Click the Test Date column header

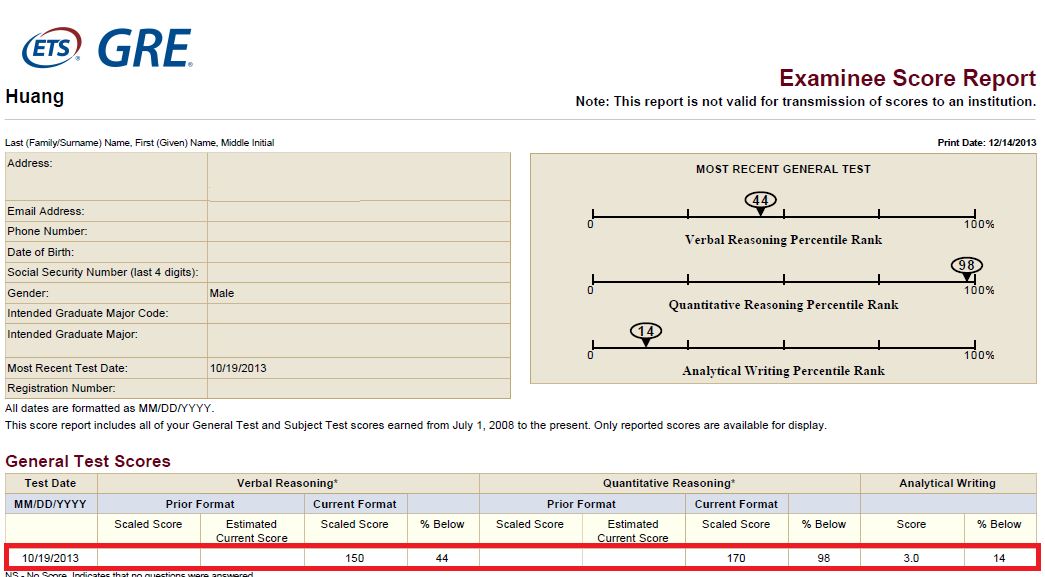[51, 483]
